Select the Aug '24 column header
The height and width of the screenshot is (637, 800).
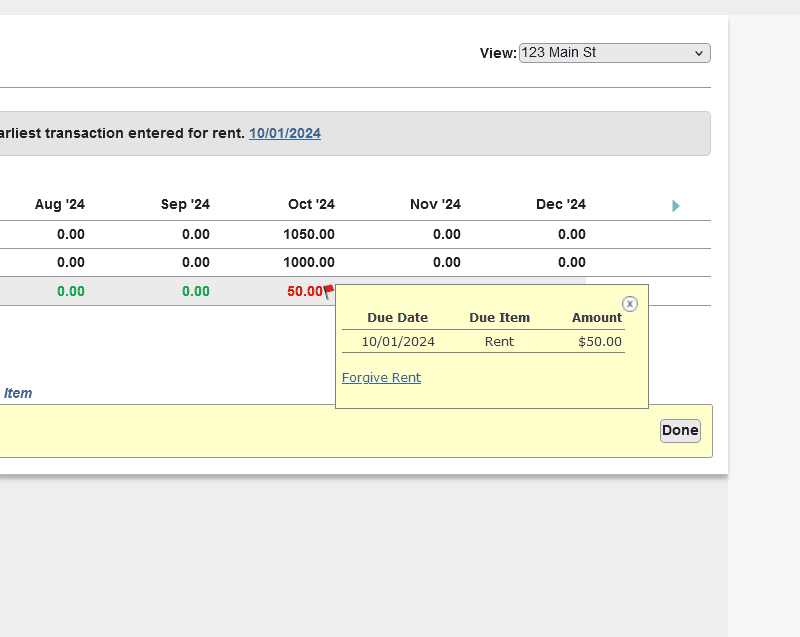[x=60, y=204]
